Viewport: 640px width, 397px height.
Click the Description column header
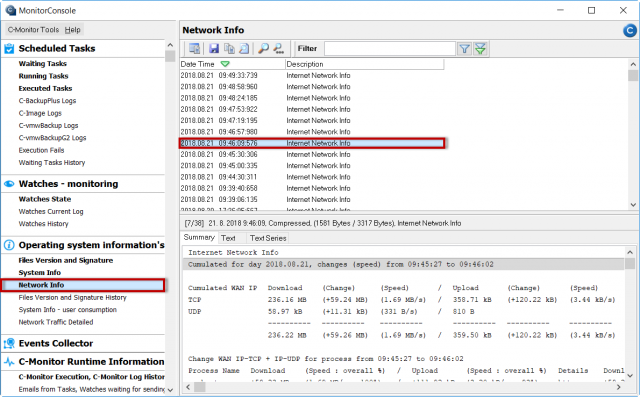(364, 64)
